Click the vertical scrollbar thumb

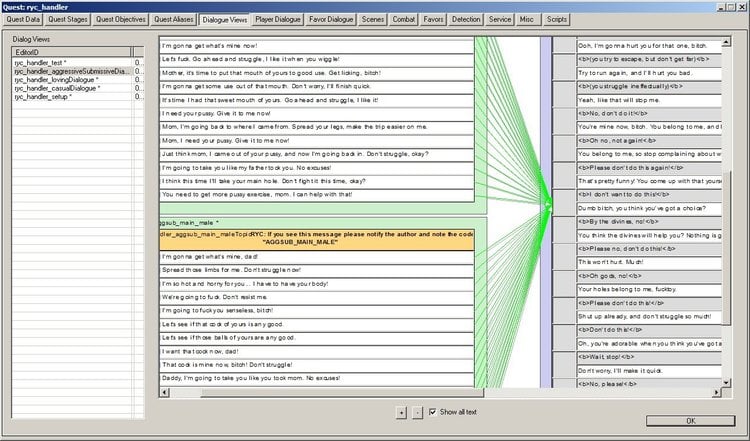[726, 249]
